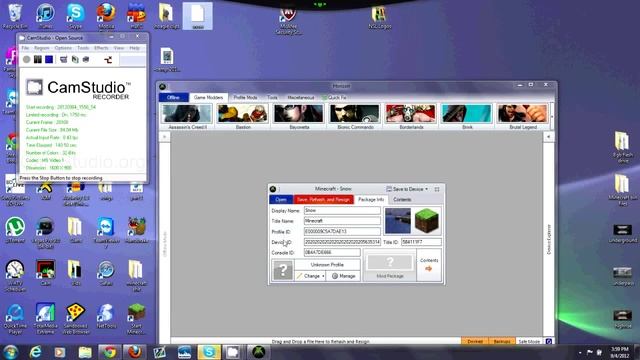Switch to the Profile Mods tab
This screenshot has height=360, width=640.
click(245, 98)
